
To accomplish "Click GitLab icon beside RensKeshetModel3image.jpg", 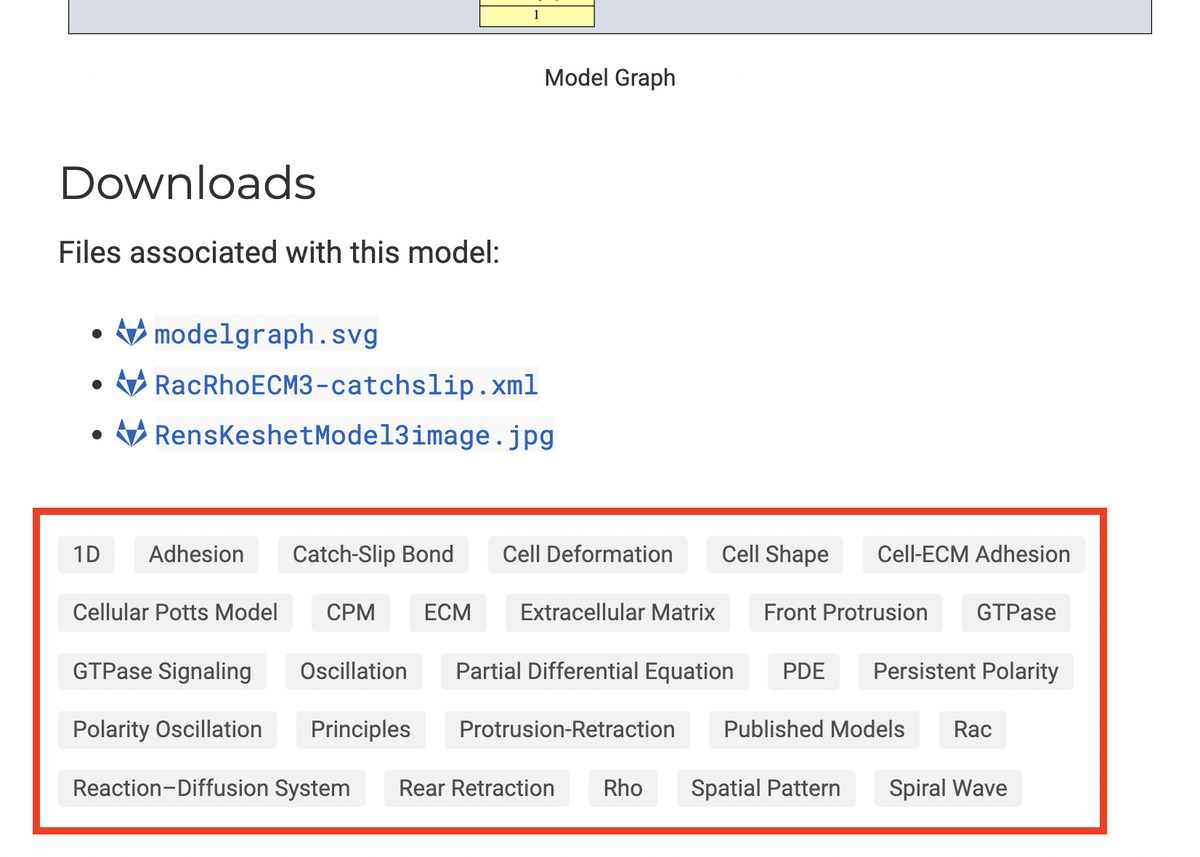I will click(131, 434).
